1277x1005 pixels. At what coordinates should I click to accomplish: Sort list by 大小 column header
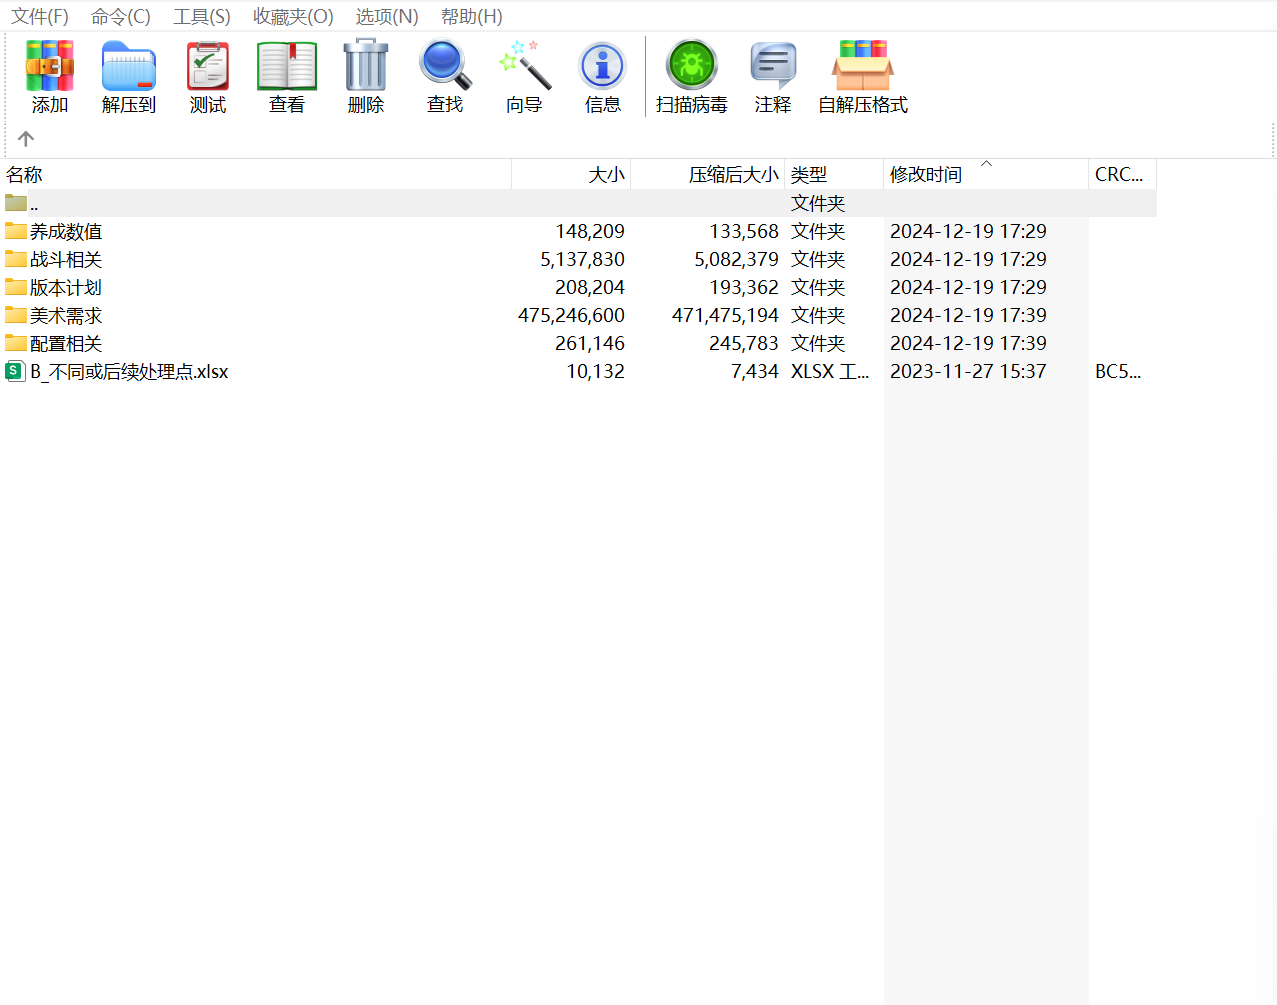[606, 175]
